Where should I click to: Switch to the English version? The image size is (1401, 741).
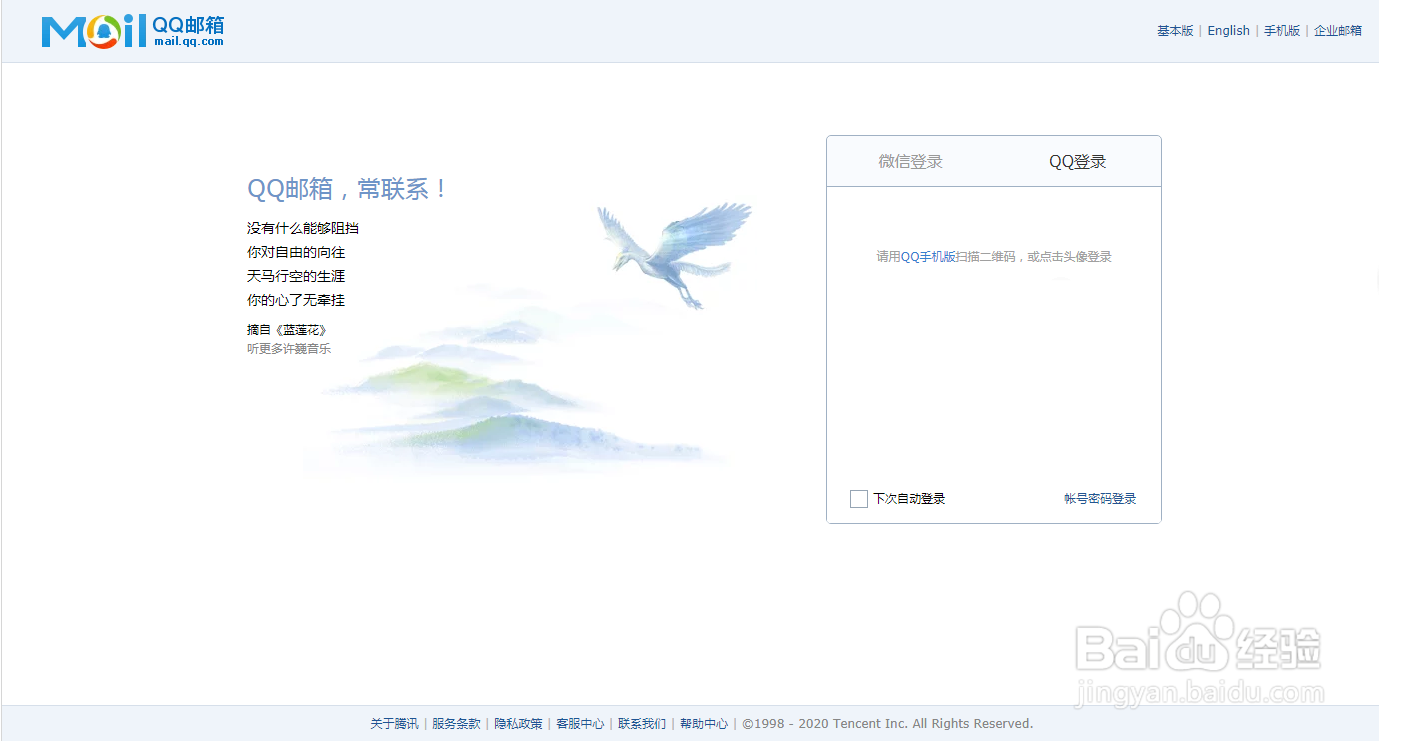(x=1228, y=31)
